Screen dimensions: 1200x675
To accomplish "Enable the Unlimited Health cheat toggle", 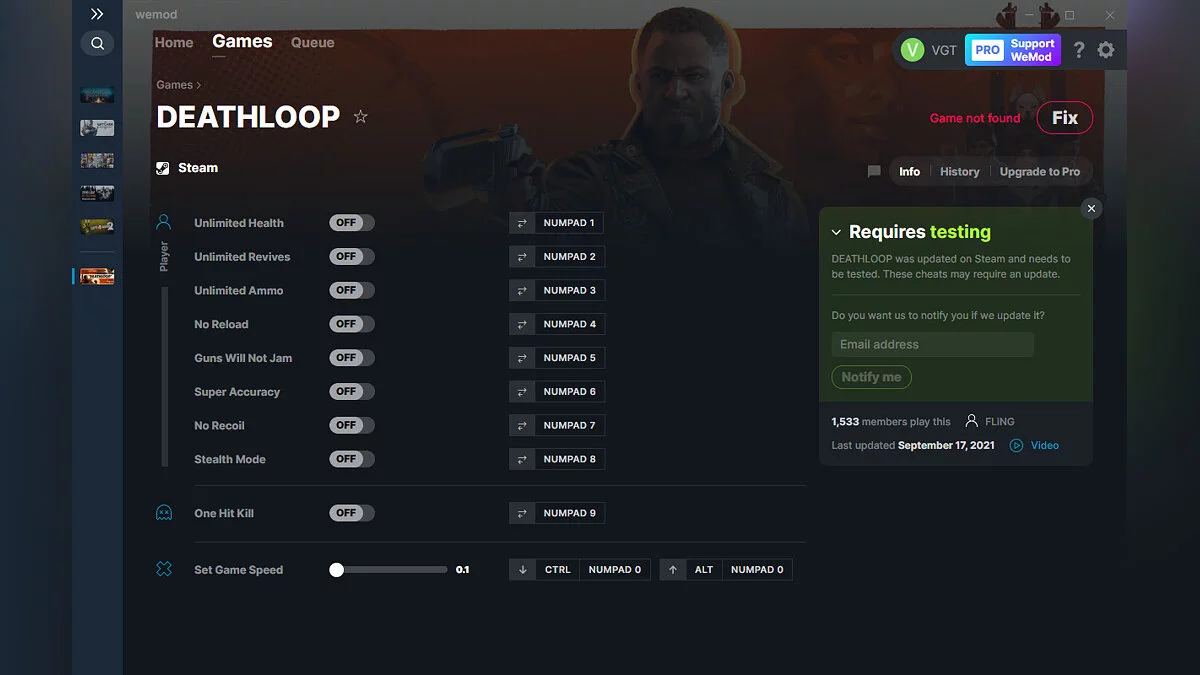I will point(351,222).
